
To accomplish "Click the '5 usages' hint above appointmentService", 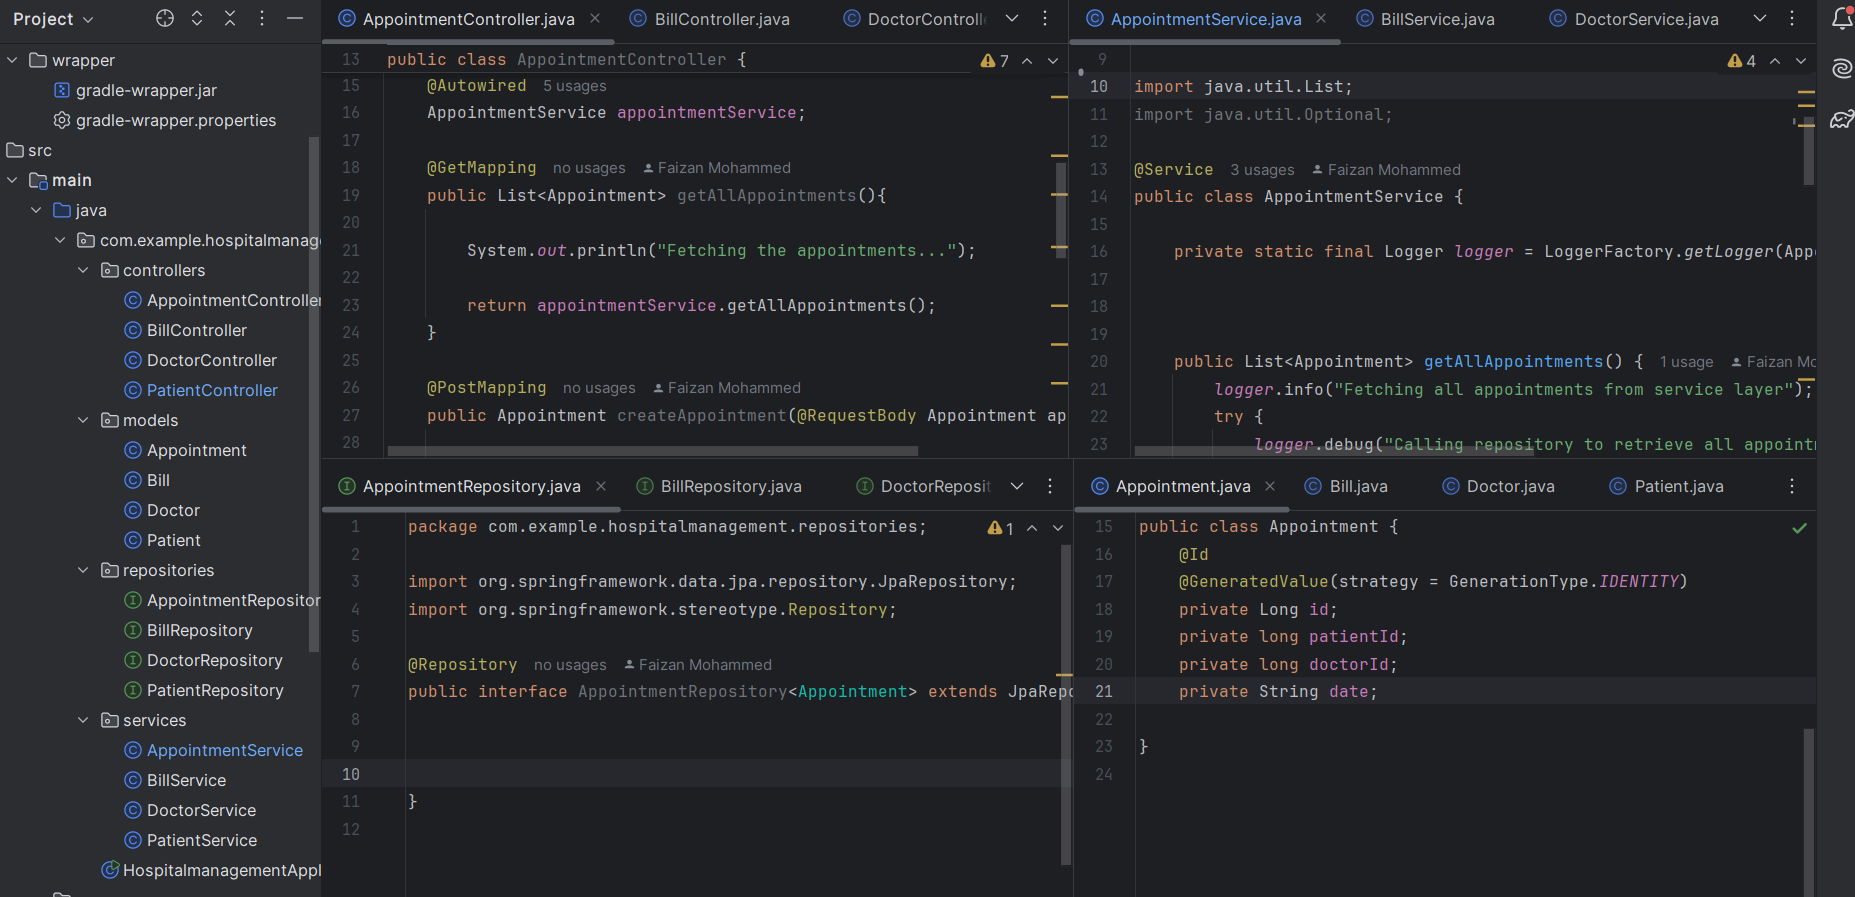I will tap(574, 86).
